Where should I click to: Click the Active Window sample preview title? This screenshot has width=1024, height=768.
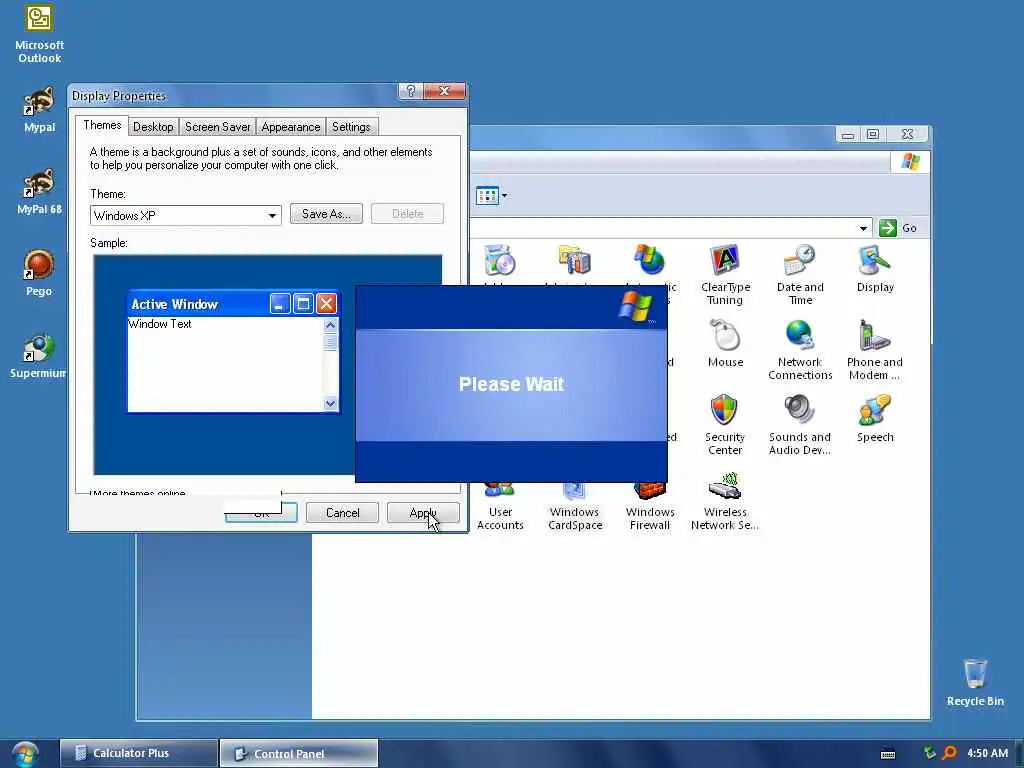pyautogui.click(x=174, y=304)
